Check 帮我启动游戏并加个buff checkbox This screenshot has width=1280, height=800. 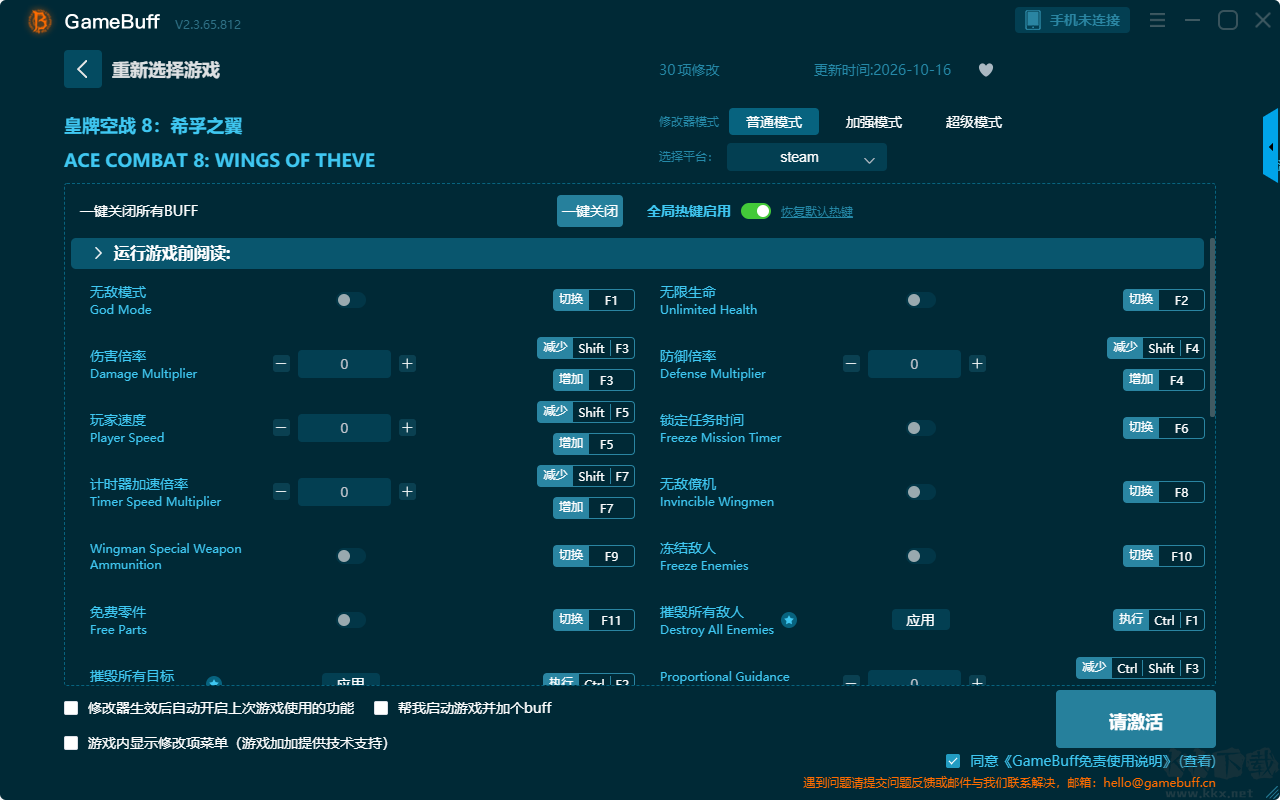(x=381, y=708)
